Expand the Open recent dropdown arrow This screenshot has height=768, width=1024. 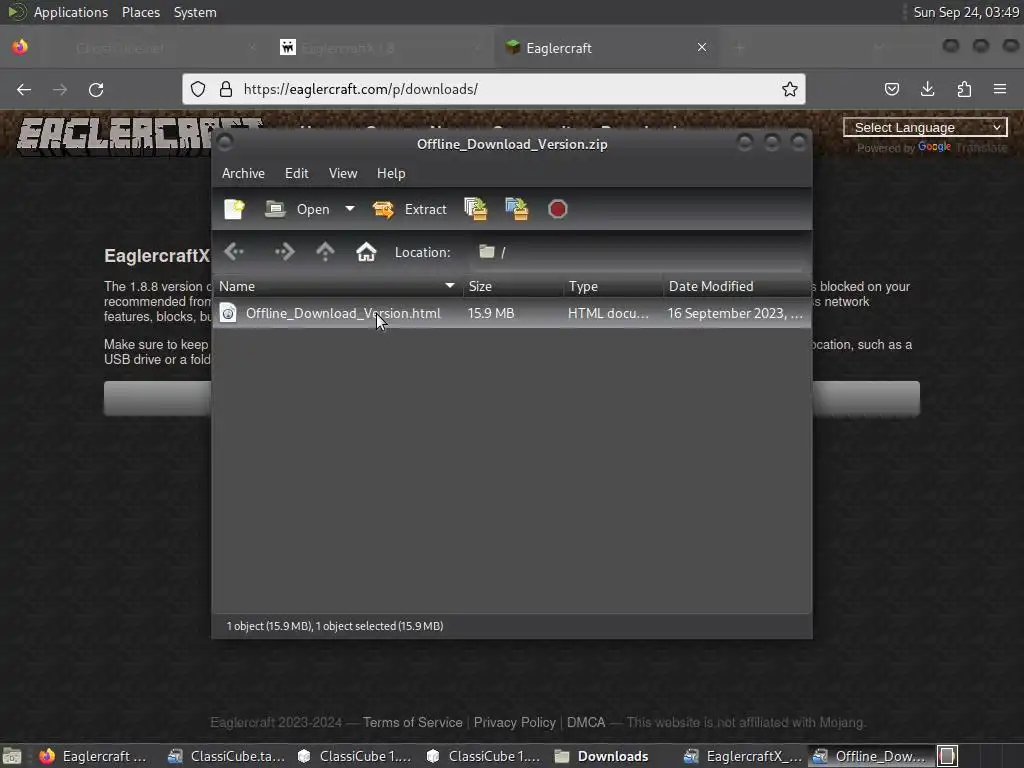click(350, 209)
